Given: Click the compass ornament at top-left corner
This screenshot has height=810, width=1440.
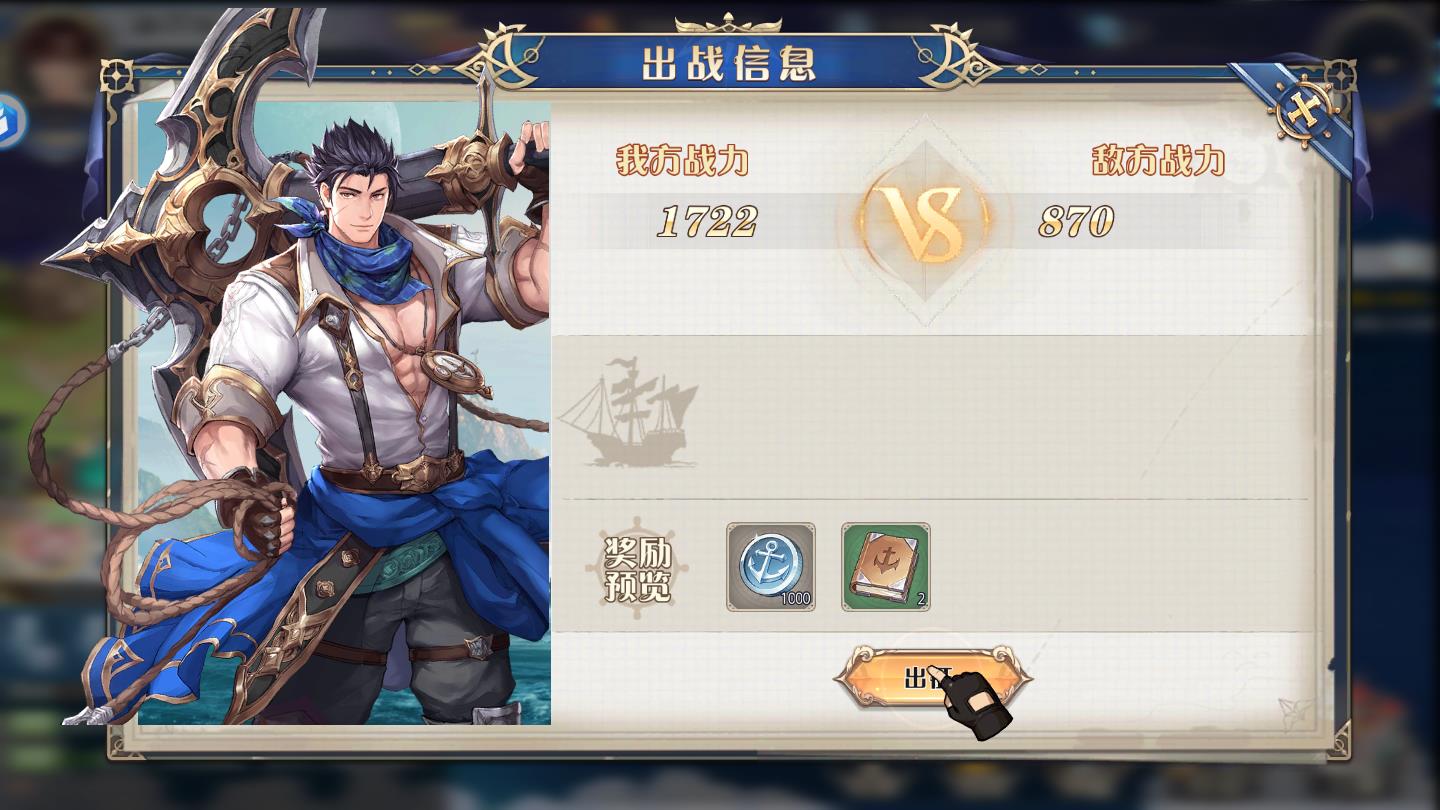Looking at the screenshot, I should click(118, 76).
